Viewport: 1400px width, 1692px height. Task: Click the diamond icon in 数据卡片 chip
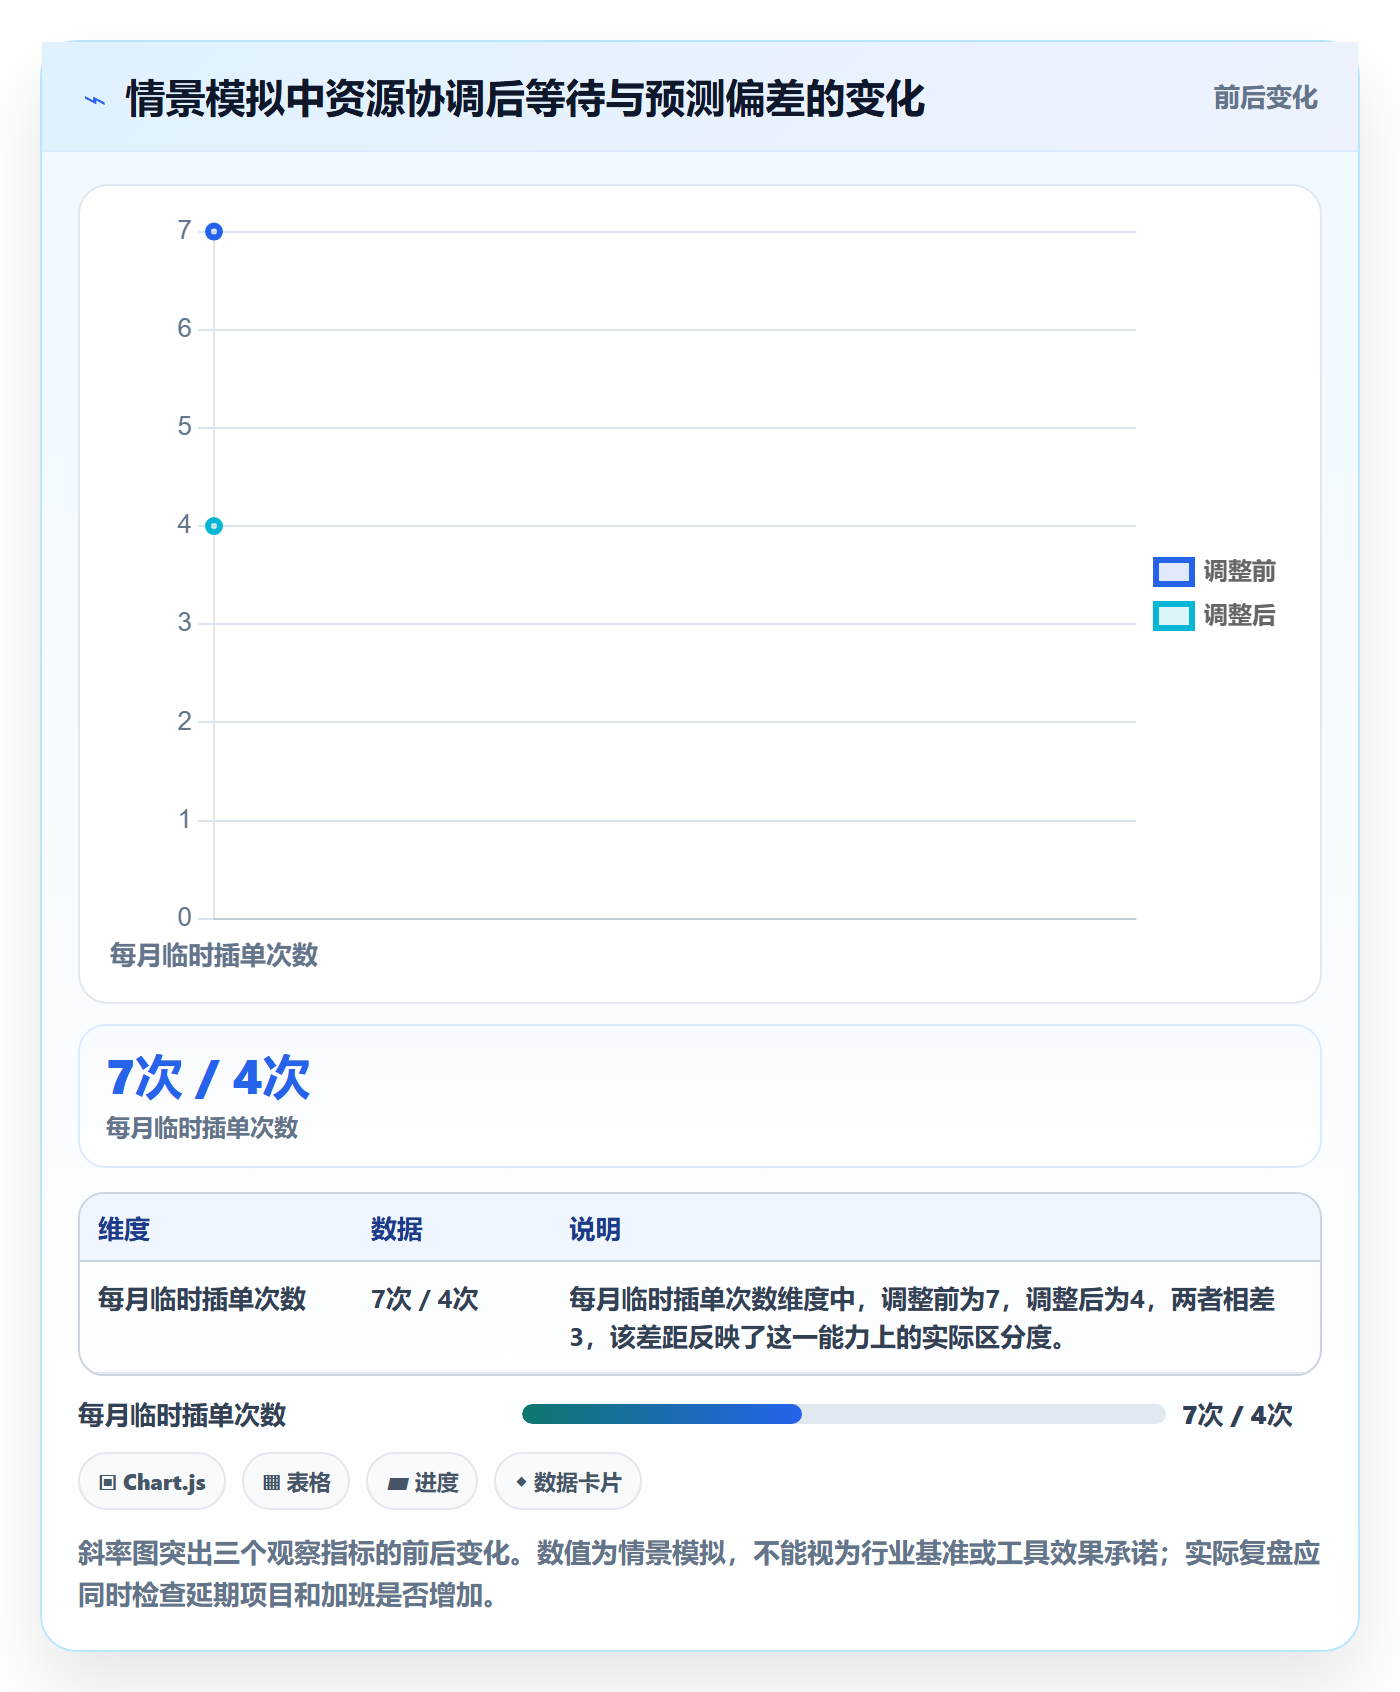[x=521, y=1482]
